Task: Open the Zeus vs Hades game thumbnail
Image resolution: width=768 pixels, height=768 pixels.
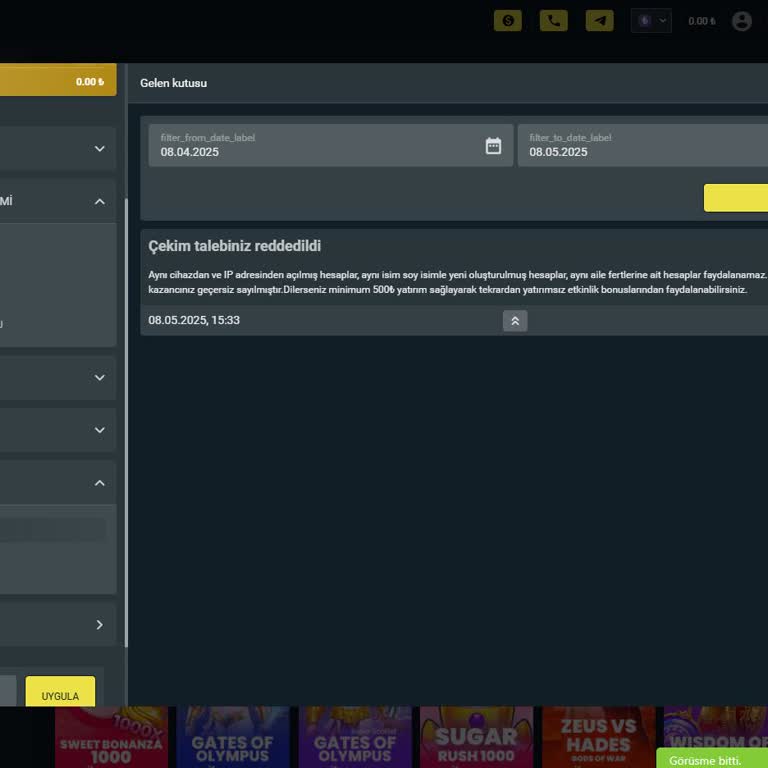Action: tap(599, 737)
